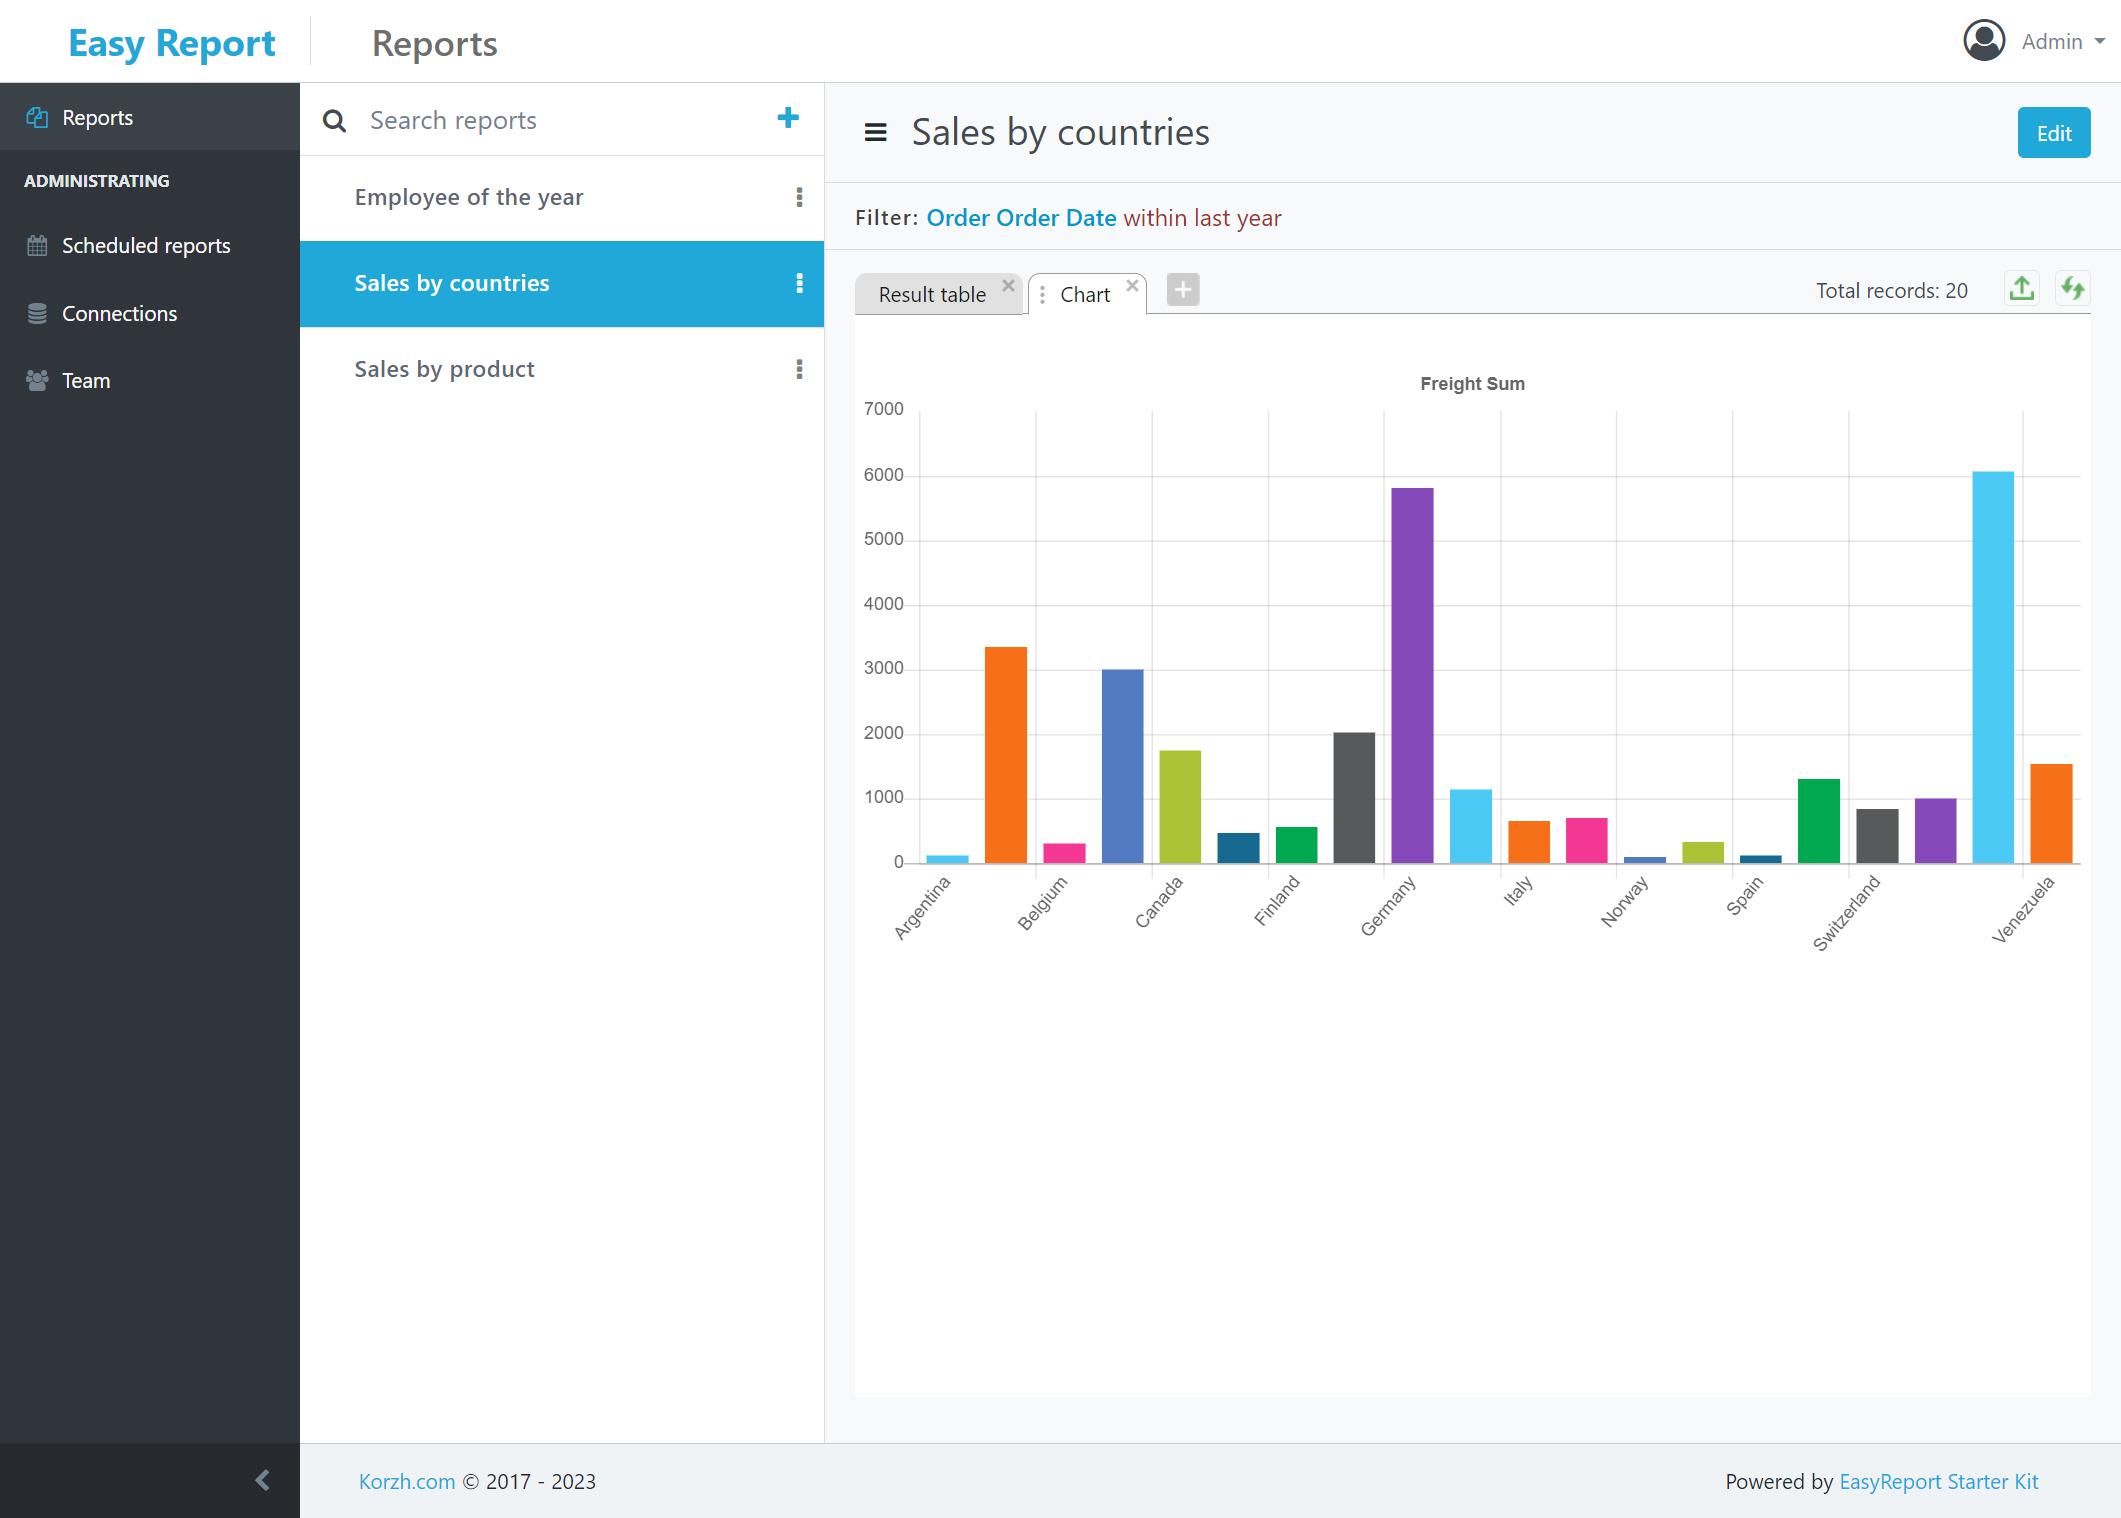The width and height of the screenshot is (2121, 1518).
Task: Open options menu for Employee of the year
Action: tap(799, 197)
